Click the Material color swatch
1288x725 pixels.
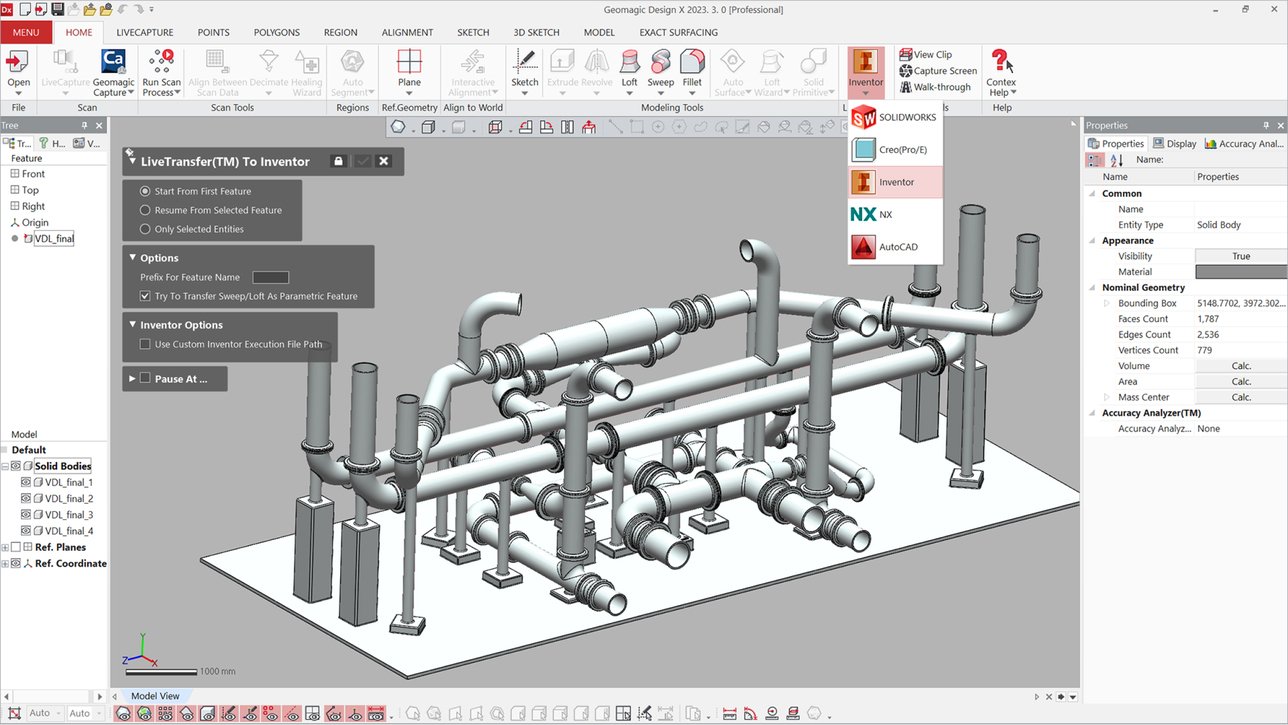click(1241, 272)
